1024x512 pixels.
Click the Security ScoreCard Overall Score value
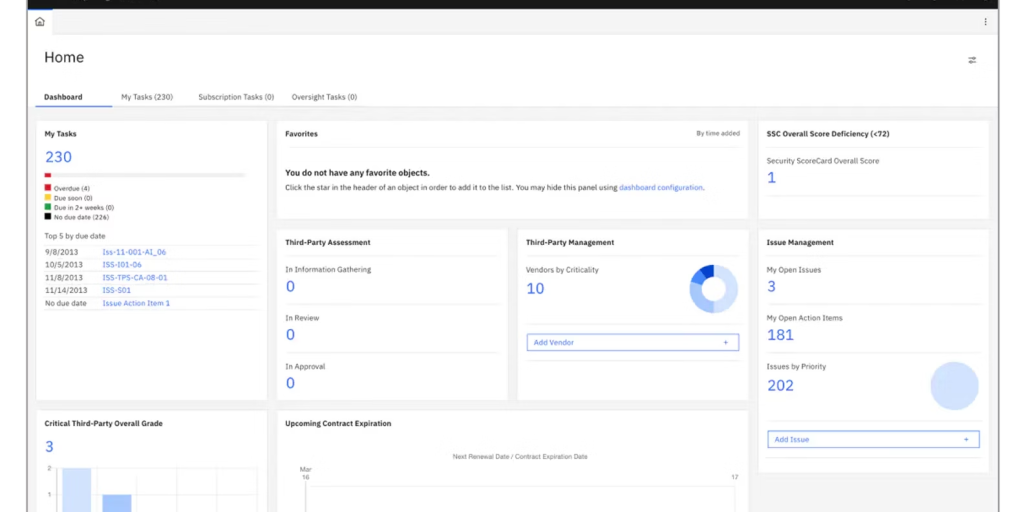tap(771, 178)
